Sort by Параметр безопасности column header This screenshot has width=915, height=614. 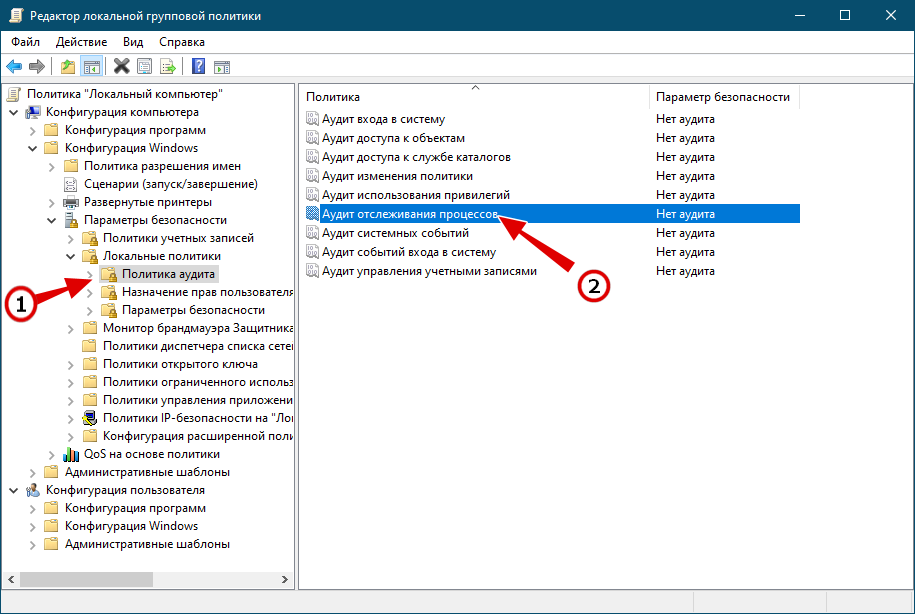tap(724, 97)
